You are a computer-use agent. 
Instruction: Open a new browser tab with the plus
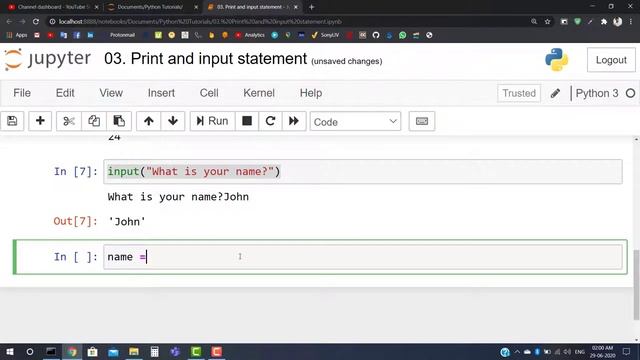coord(311,7)
